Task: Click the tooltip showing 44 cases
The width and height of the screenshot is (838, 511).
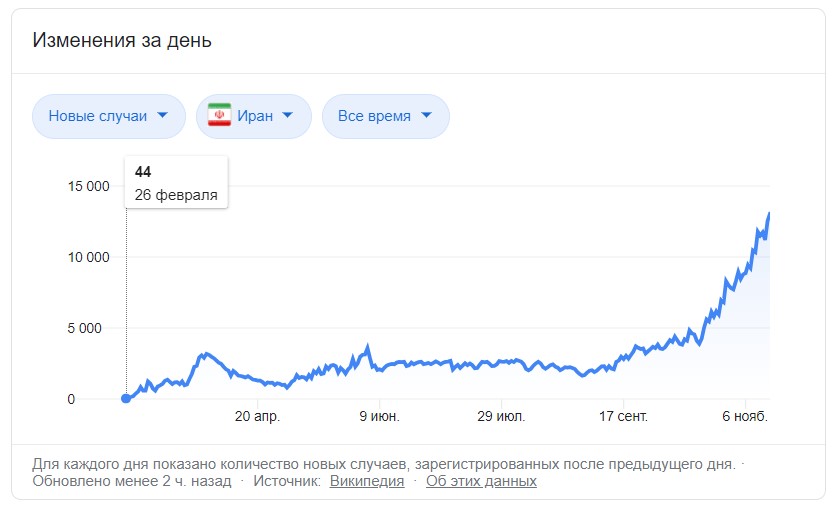Action: (176, 182)
